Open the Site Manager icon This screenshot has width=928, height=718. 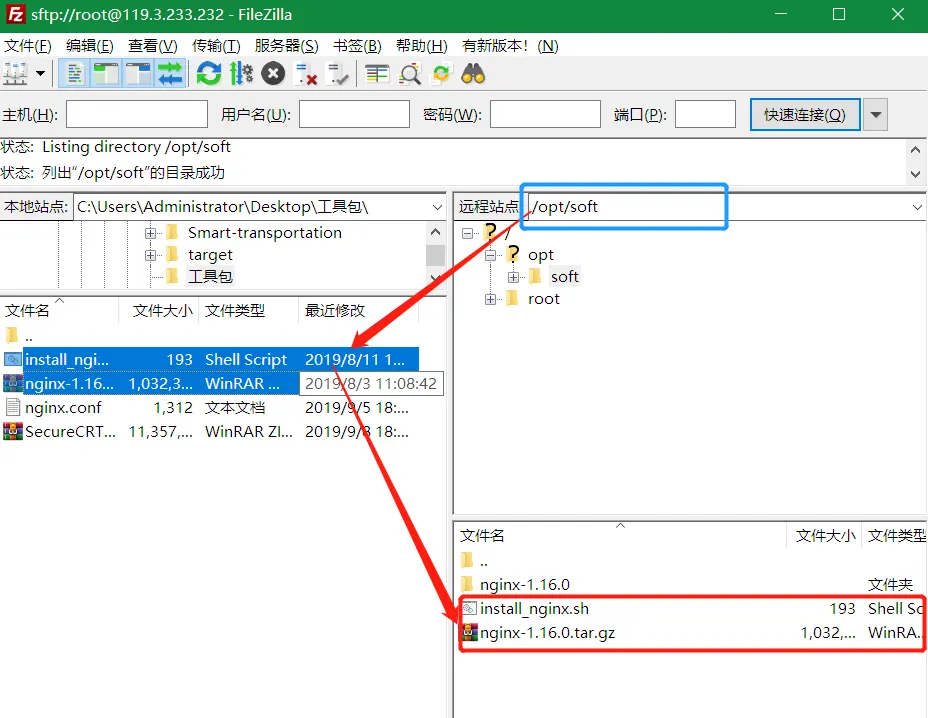click(15, 74)
